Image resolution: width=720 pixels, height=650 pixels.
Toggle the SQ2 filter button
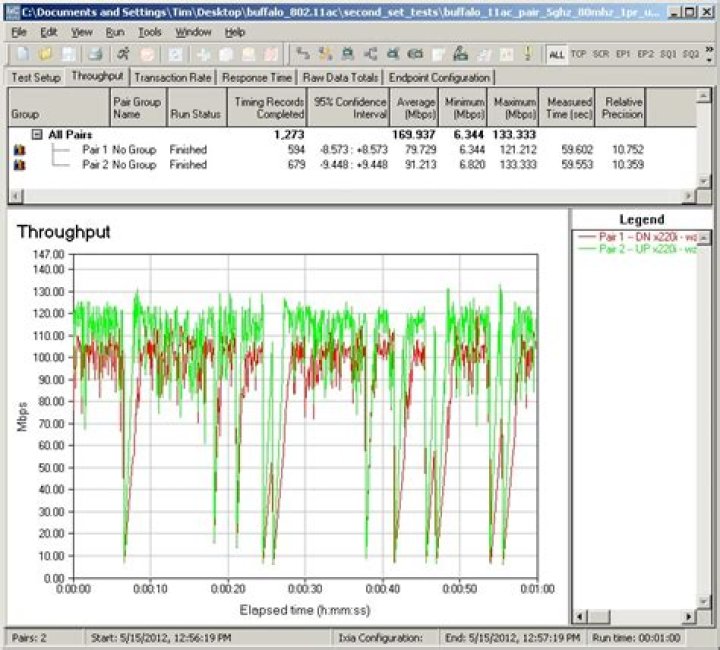(691, 54)
